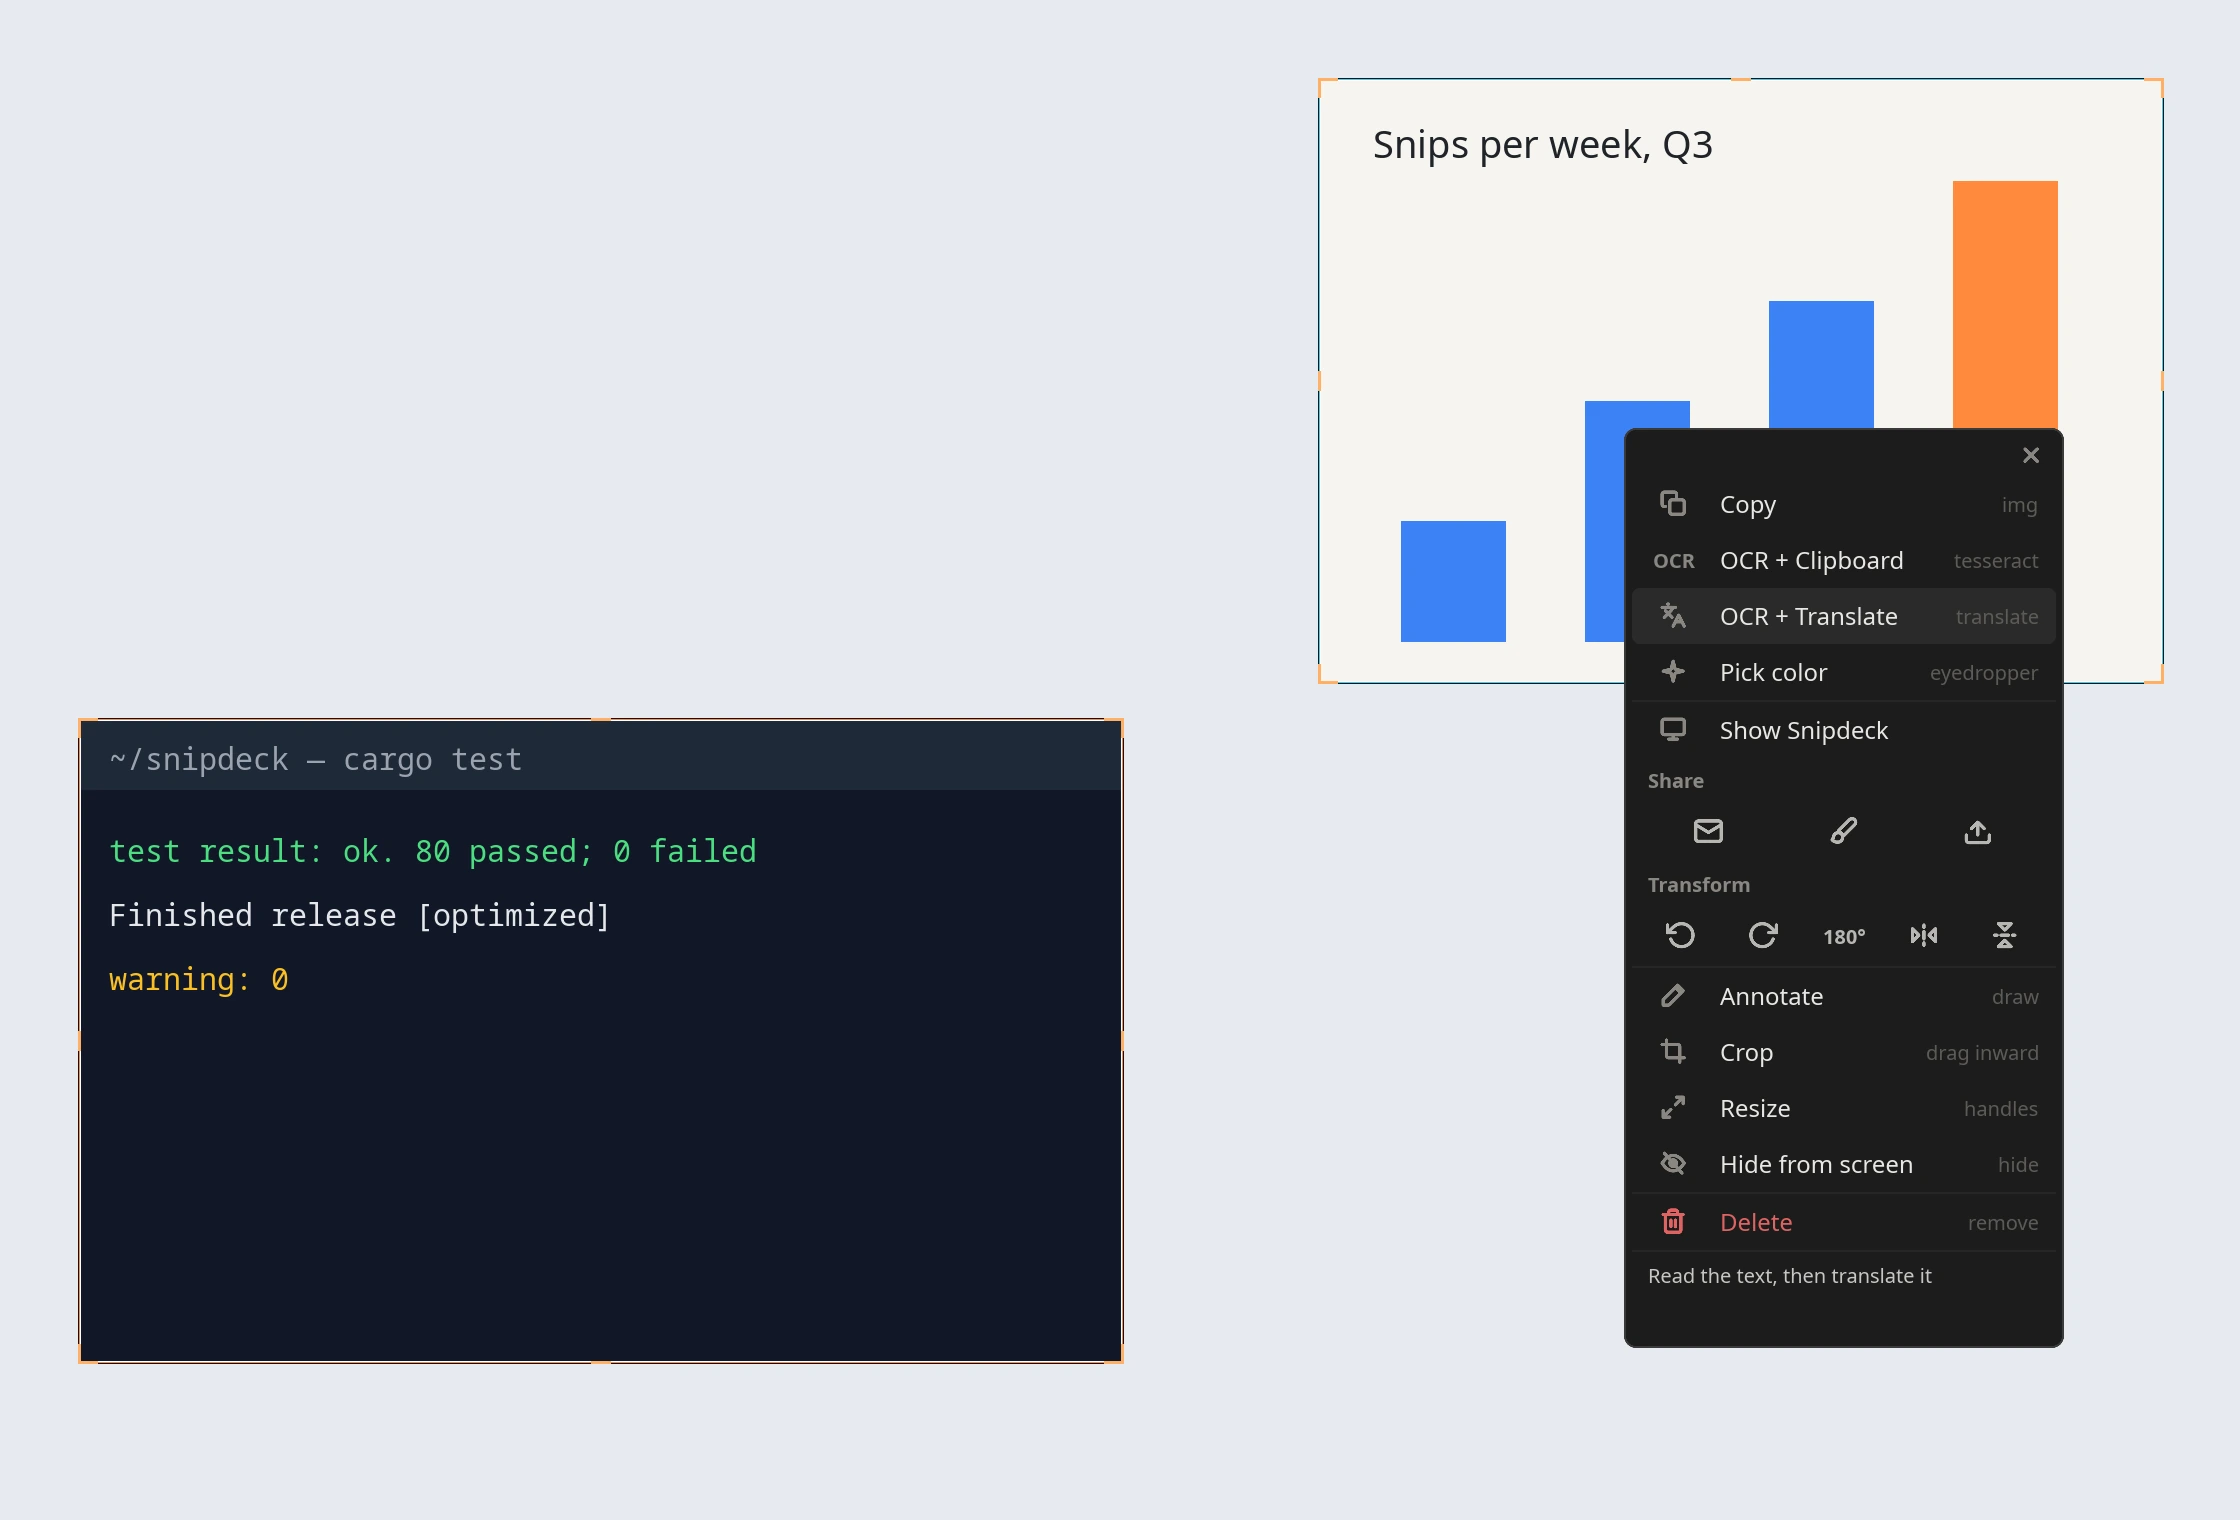Start Annotate draw mode
2240x1520 pixels.
click(1844, 997)
